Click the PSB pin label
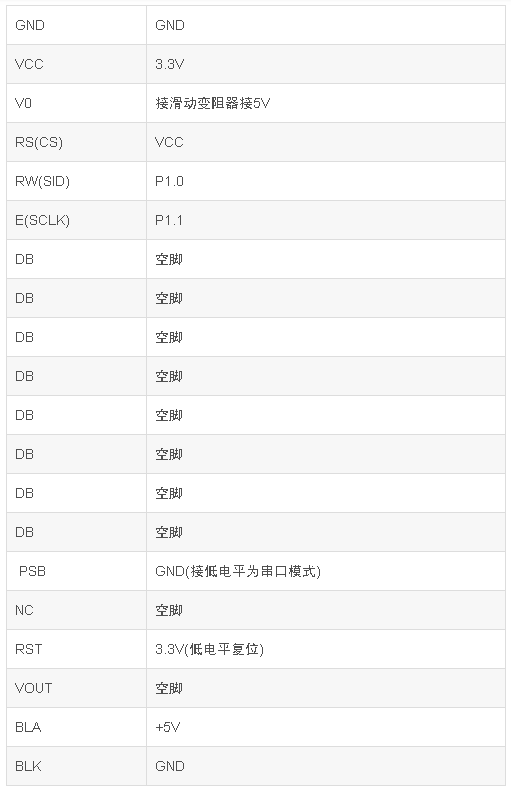Viewport: 511px width, 793px height. coord(32,571)
